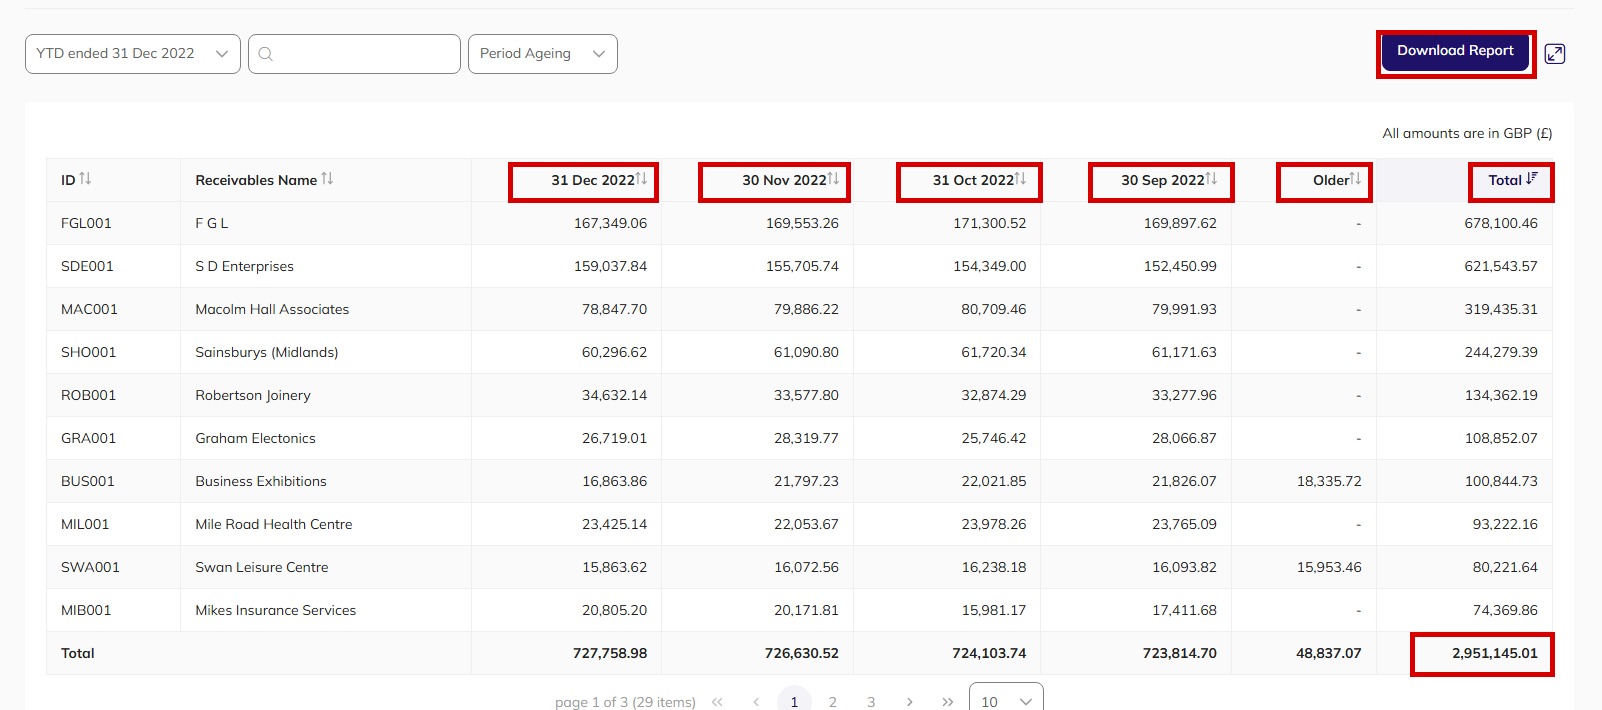
Task: Sort the 30 Sep 2022 column
Action: pyautogui.click(x=1211, y=179)
